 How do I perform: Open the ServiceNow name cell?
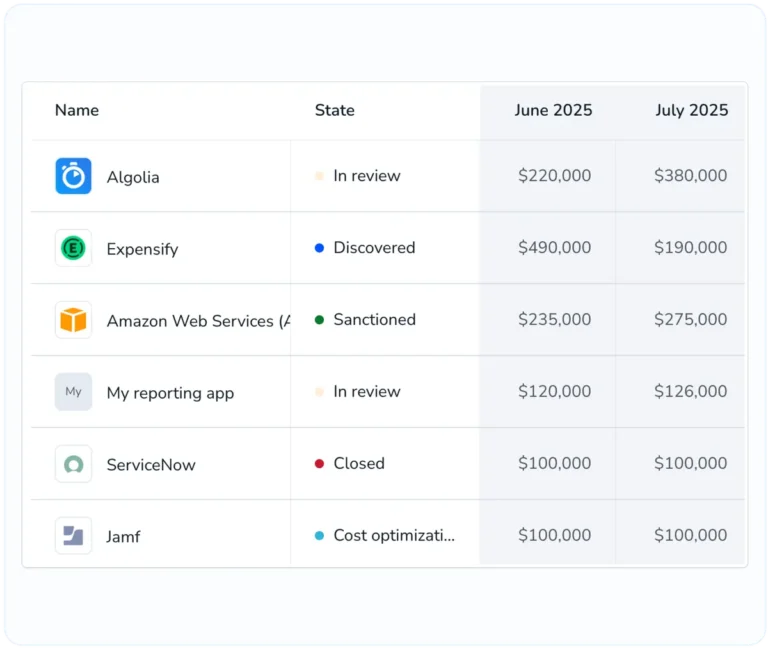(151, 464)
